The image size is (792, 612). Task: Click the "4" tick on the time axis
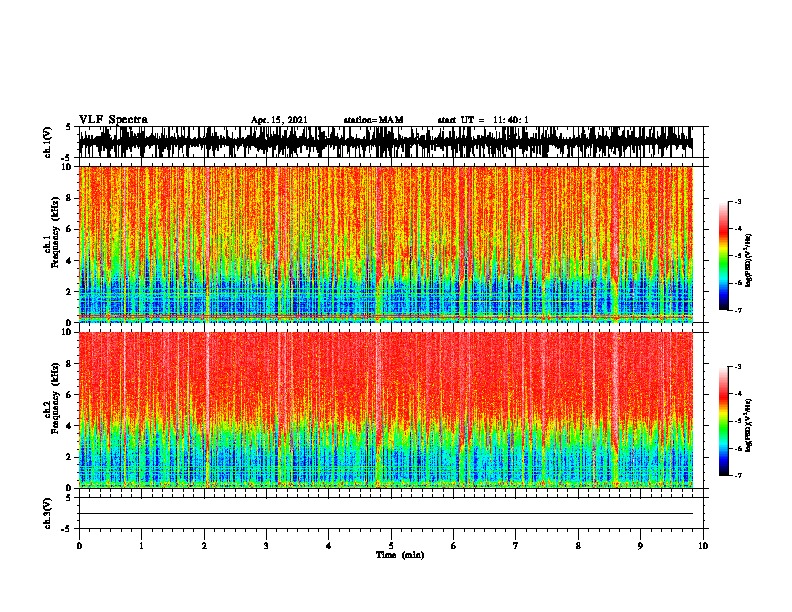click(x=329, y=546)
